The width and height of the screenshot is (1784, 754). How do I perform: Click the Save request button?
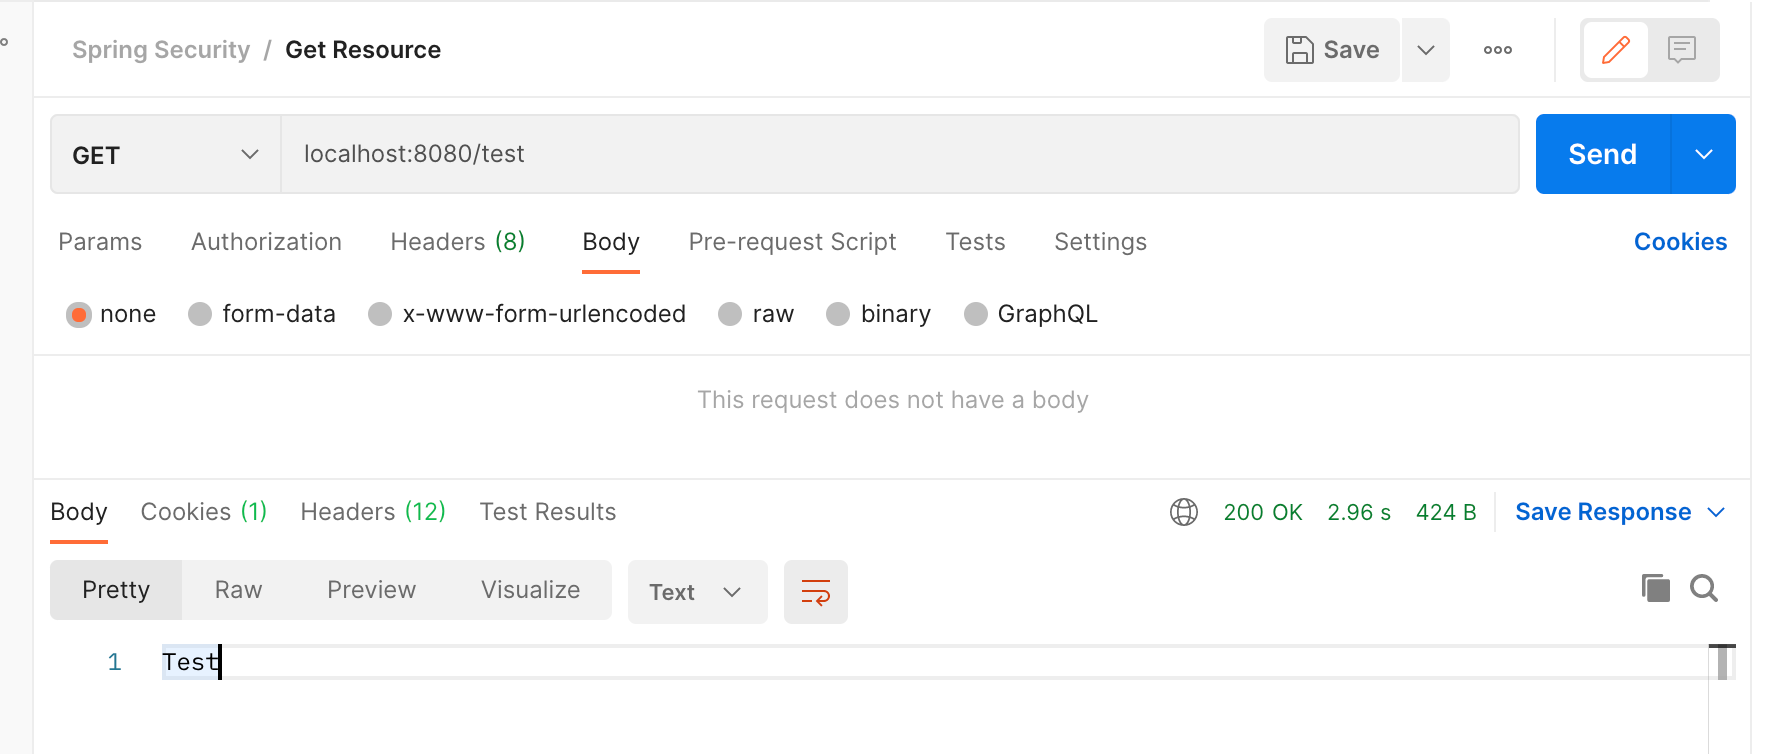pyautogui.click(x=1332, y=50)
